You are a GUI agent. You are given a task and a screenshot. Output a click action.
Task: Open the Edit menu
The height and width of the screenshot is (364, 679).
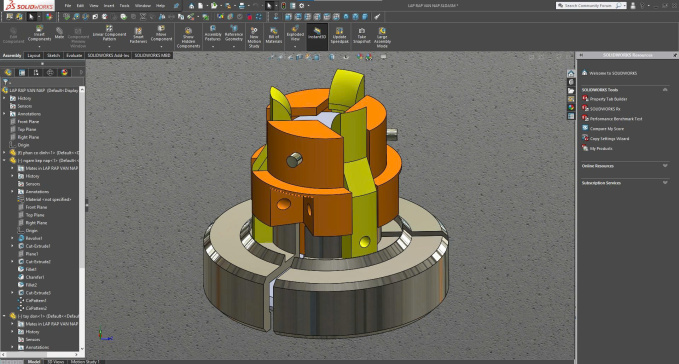point(81,6)
